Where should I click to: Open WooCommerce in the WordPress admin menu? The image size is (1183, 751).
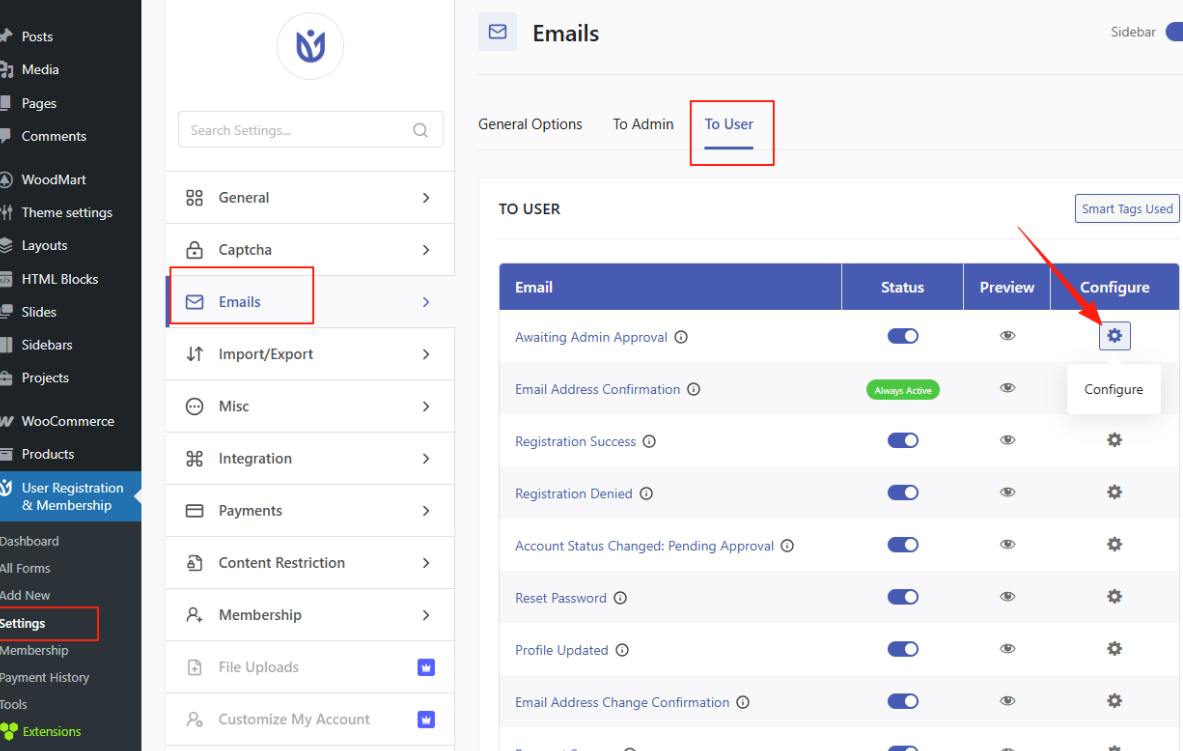pos(67,421)
